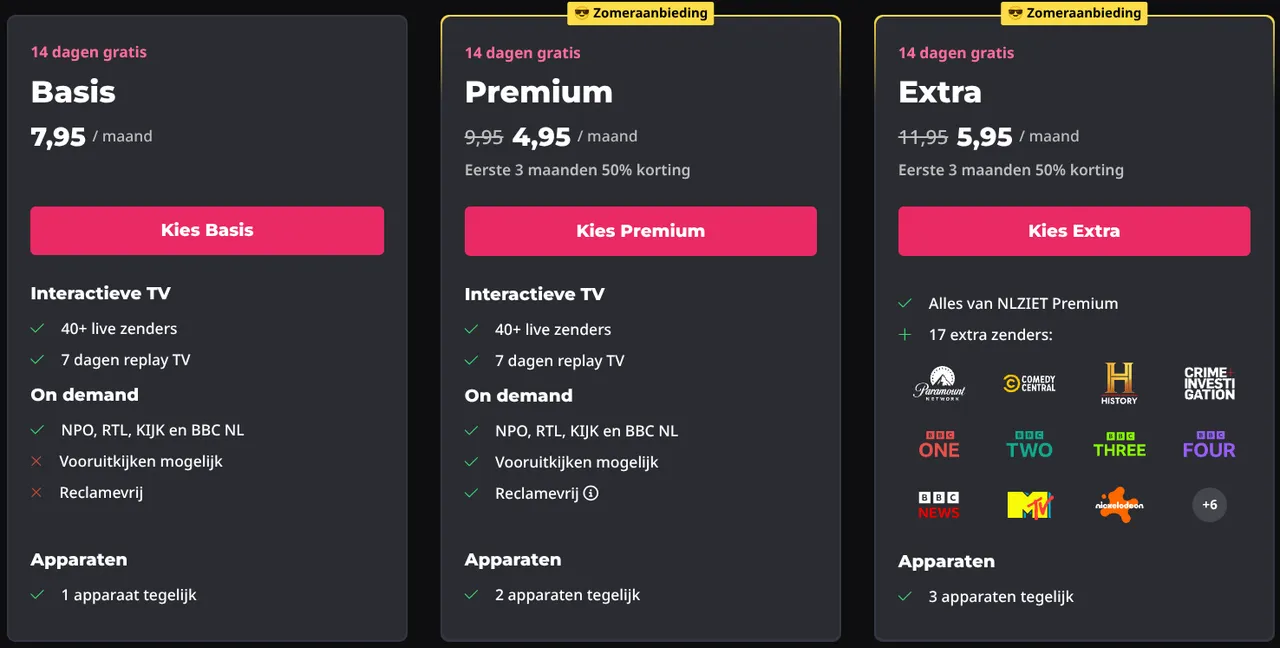Click the Basis plan title
Image resolution: width=1280 pixels, height=648 pixels.
(73, 92)
